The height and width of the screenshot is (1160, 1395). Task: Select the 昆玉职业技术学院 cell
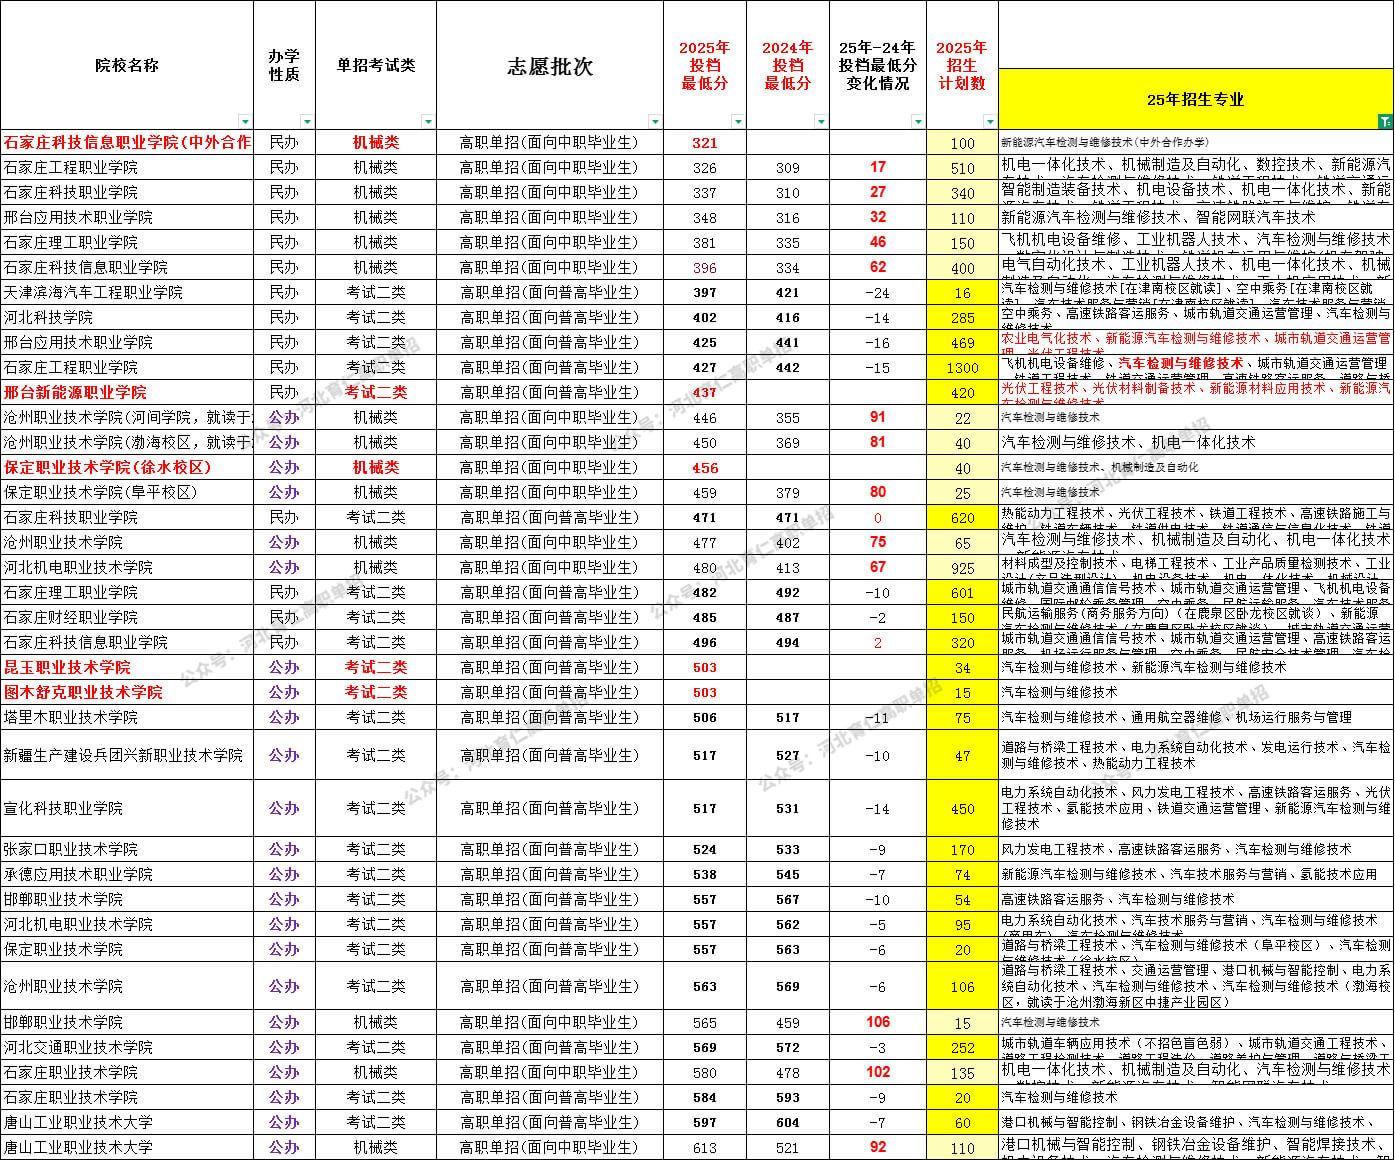[127, 667]
